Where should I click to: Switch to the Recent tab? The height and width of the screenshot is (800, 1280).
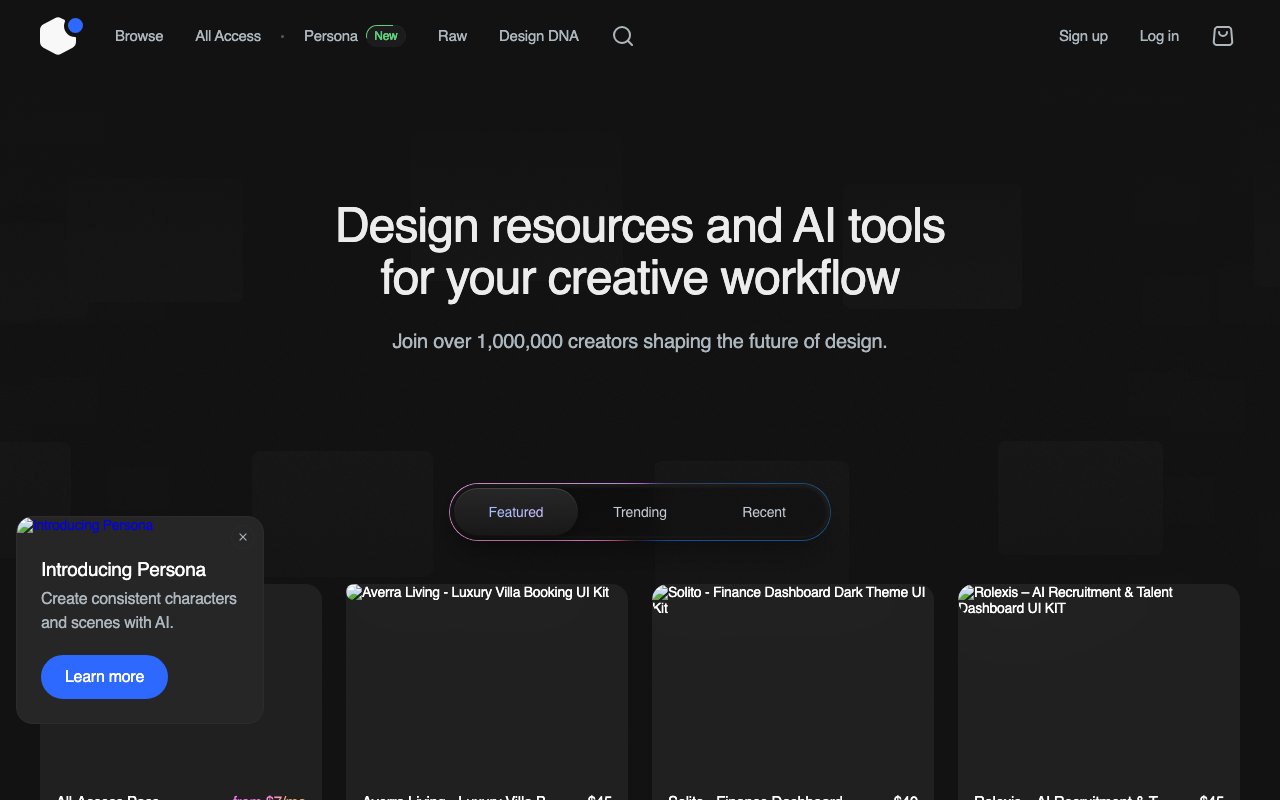pyautogui.click(x=764, y=512)
